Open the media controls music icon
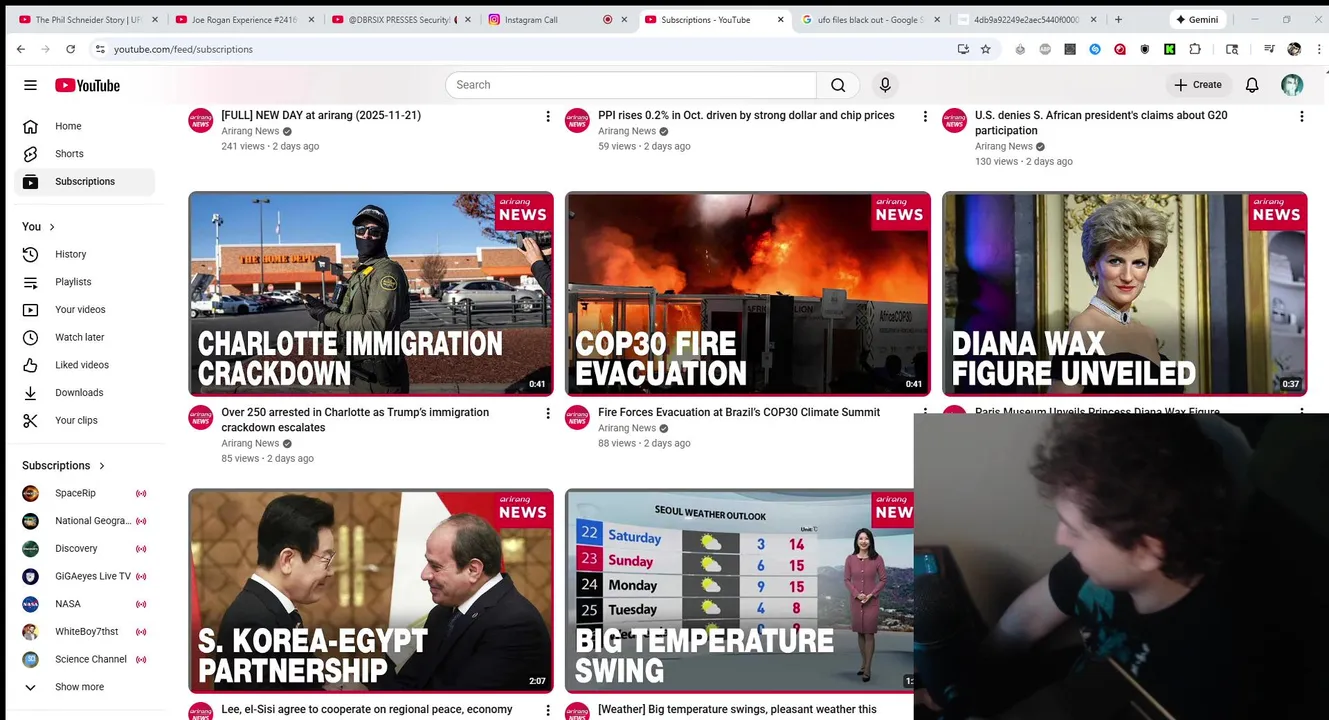Image resolution: width=1329 pixels, height=720 pixels. point(1269,49)
